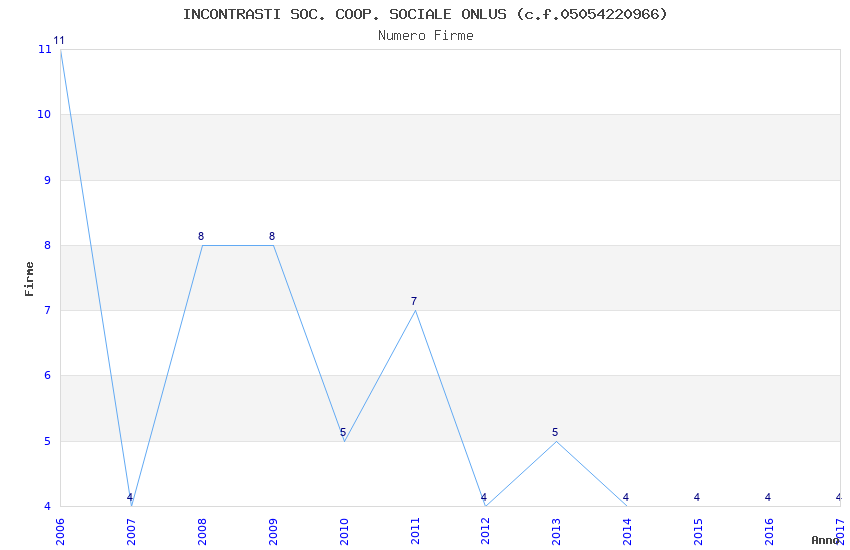Click x-axis year label 2009
The height and width of the screenshot is (550, 850).
coord(273,531)
